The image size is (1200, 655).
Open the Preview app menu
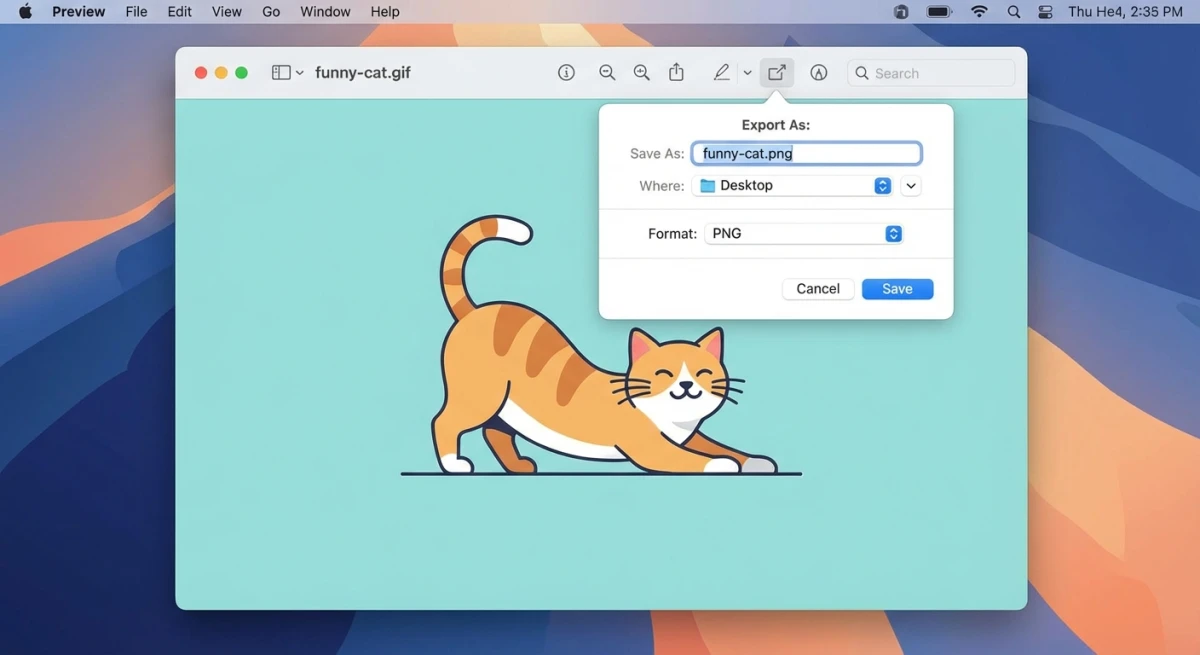79,12
